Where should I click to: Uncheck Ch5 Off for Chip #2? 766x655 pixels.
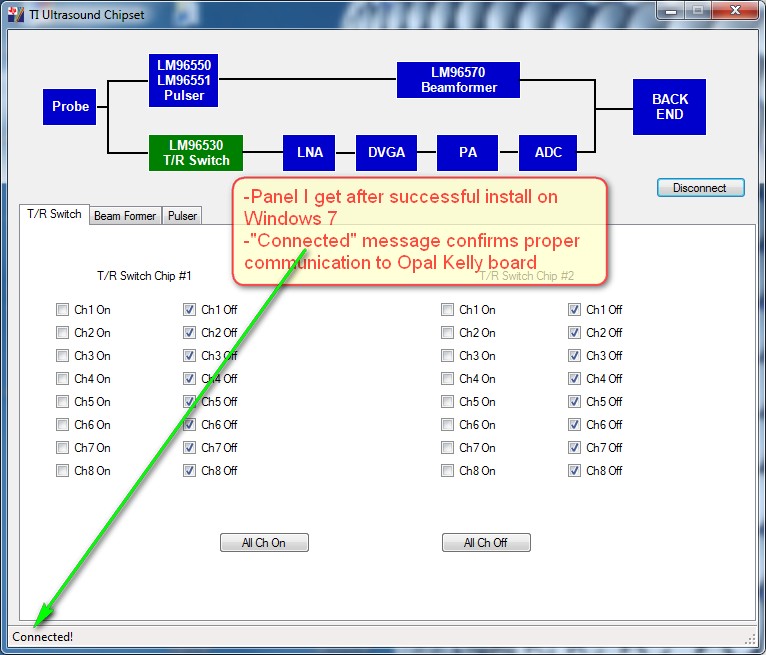pyautogui.click(x=574, y=401)
